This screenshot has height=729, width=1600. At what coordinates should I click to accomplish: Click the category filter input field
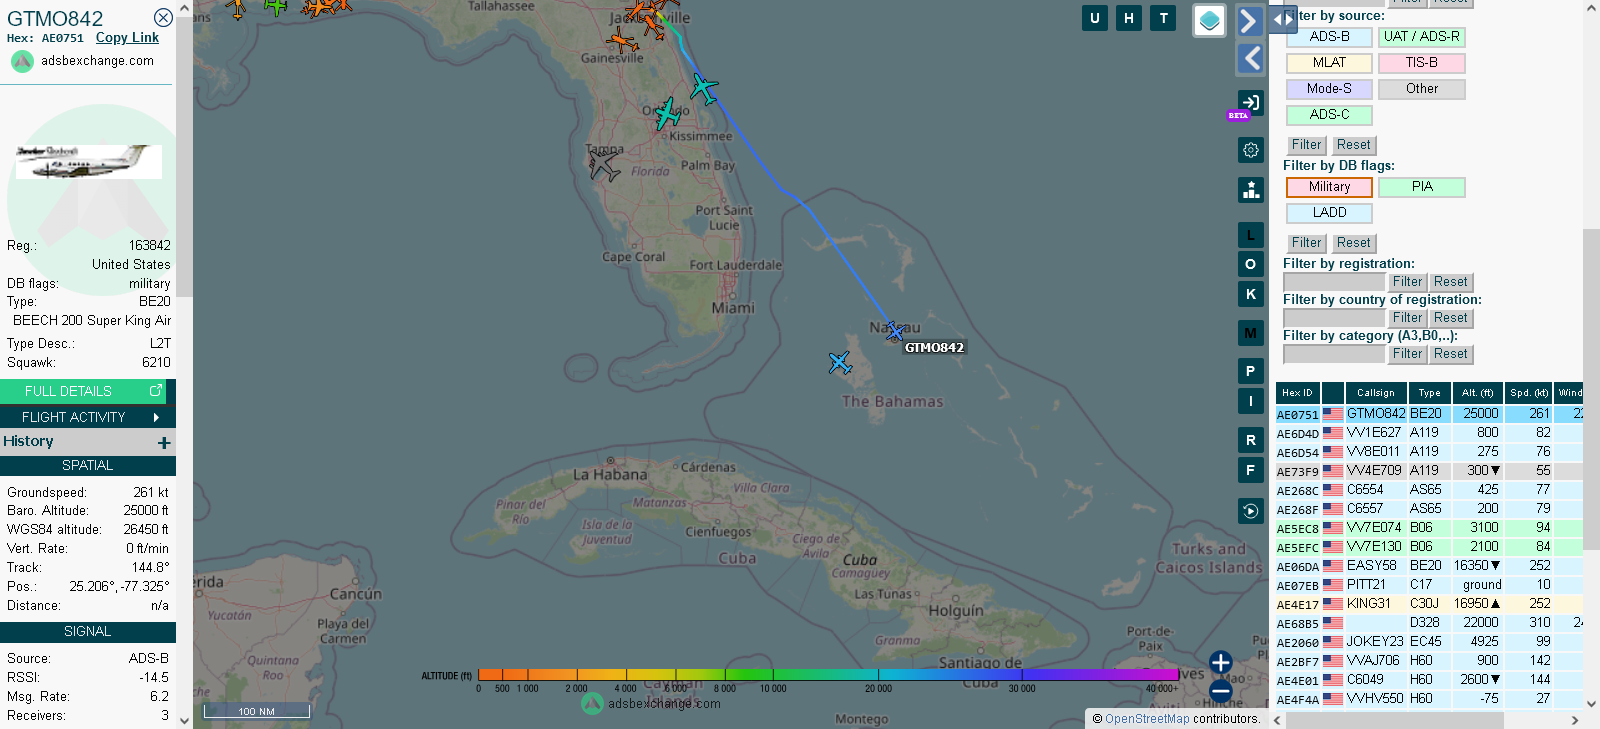1334,354
